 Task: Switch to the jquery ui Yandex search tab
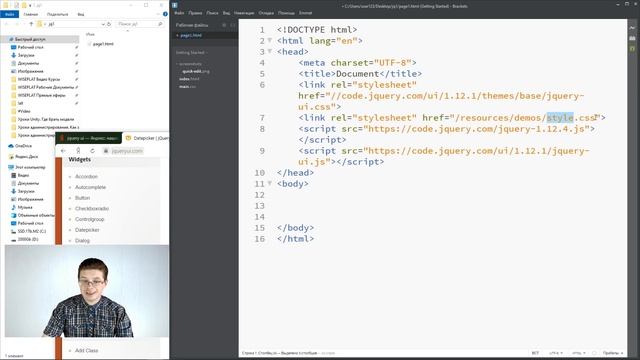click(89, 138)
